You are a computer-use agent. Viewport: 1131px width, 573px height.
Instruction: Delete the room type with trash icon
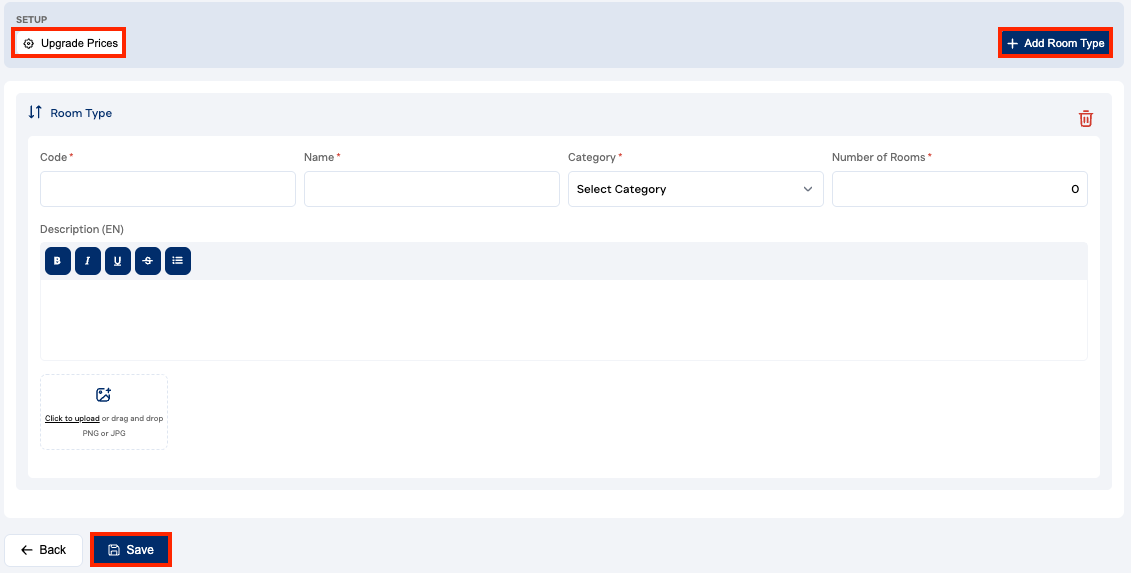(x=1085, y=119)
